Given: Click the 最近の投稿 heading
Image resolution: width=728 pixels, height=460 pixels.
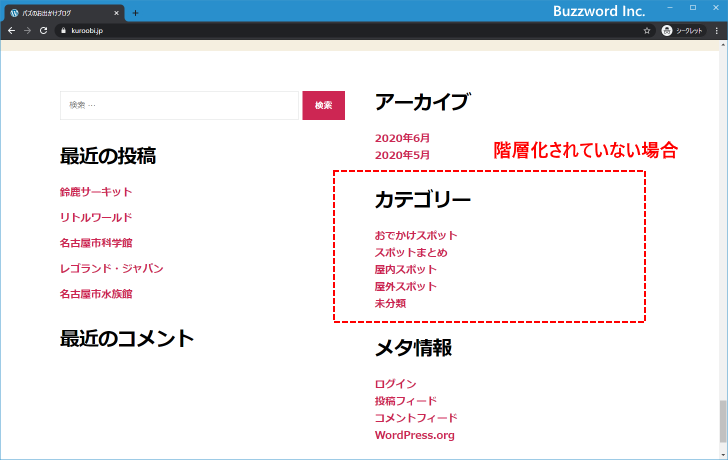Looking at the screenshot, I should [x=108, y=156].
